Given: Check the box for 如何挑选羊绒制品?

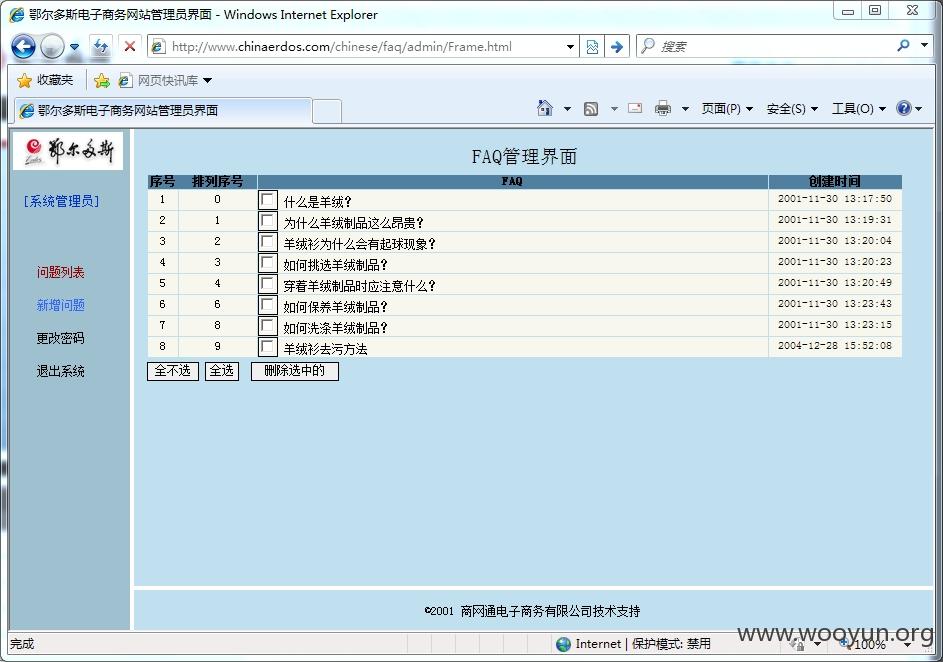Looking at the screenshot, I should coord(268,263).
